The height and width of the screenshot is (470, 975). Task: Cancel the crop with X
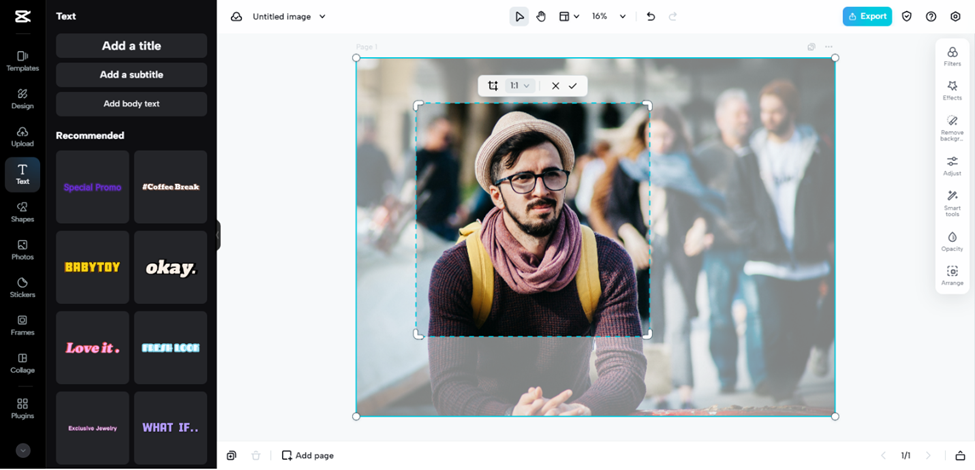(x=555, y=86)
